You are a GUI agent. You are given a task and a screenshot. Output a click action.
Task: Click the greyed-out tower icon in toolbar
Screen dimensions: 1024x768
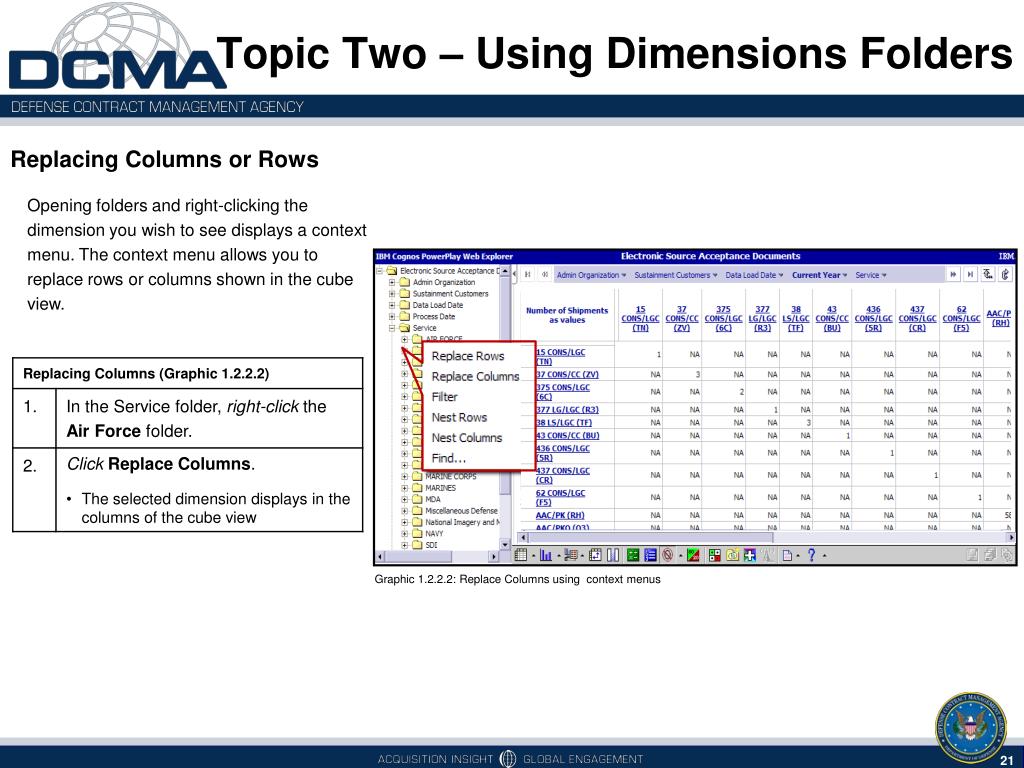point(767,555)
